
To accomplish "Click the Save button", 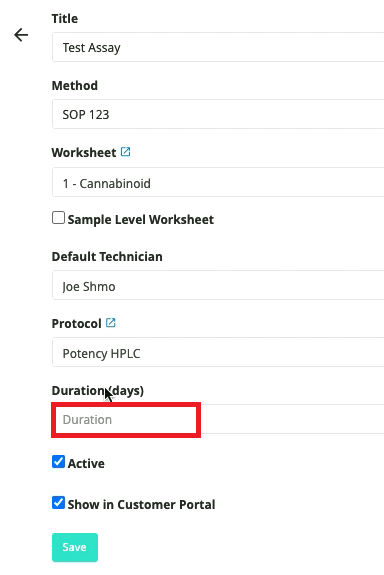I will click(75, 547).
